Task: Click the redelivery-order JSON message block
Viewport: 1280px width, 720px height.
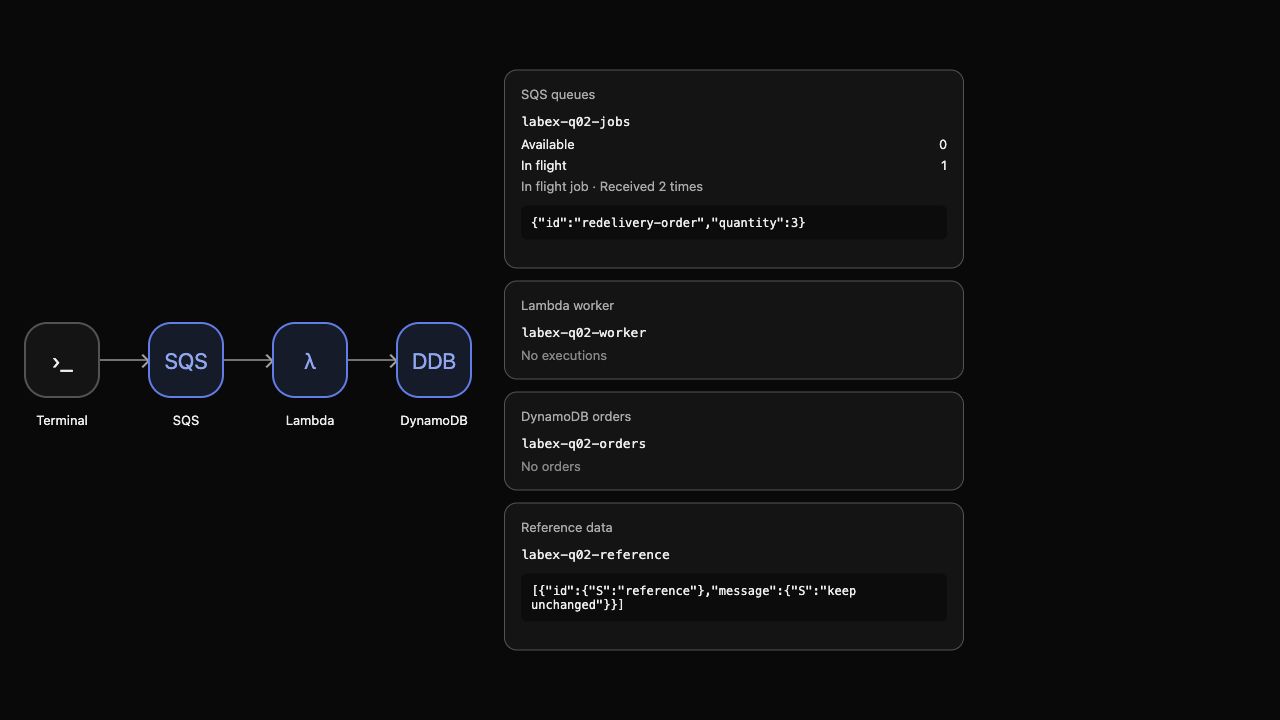Action: click(734, 223)
